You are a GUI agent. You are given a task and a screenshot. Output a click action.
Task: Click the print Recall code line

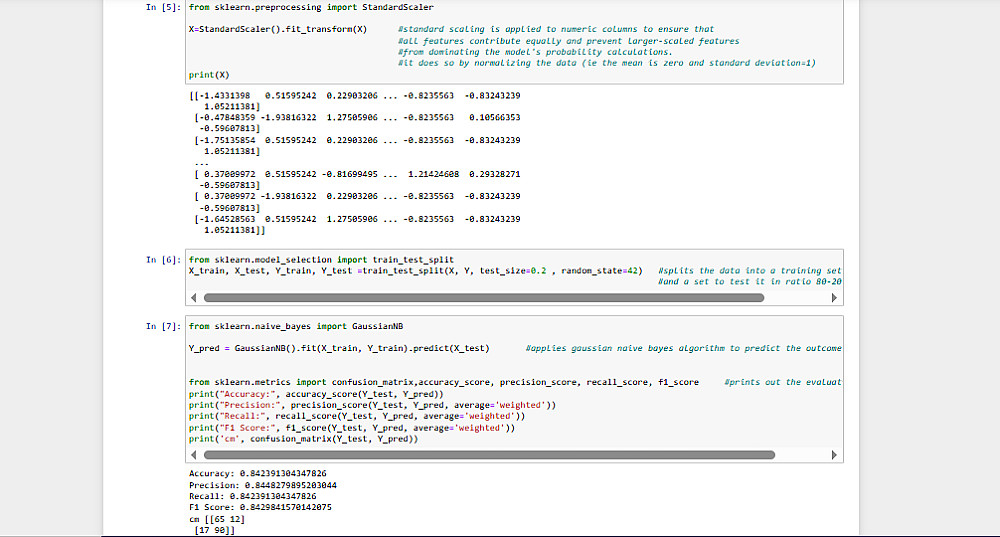click(x=357, y=416)
